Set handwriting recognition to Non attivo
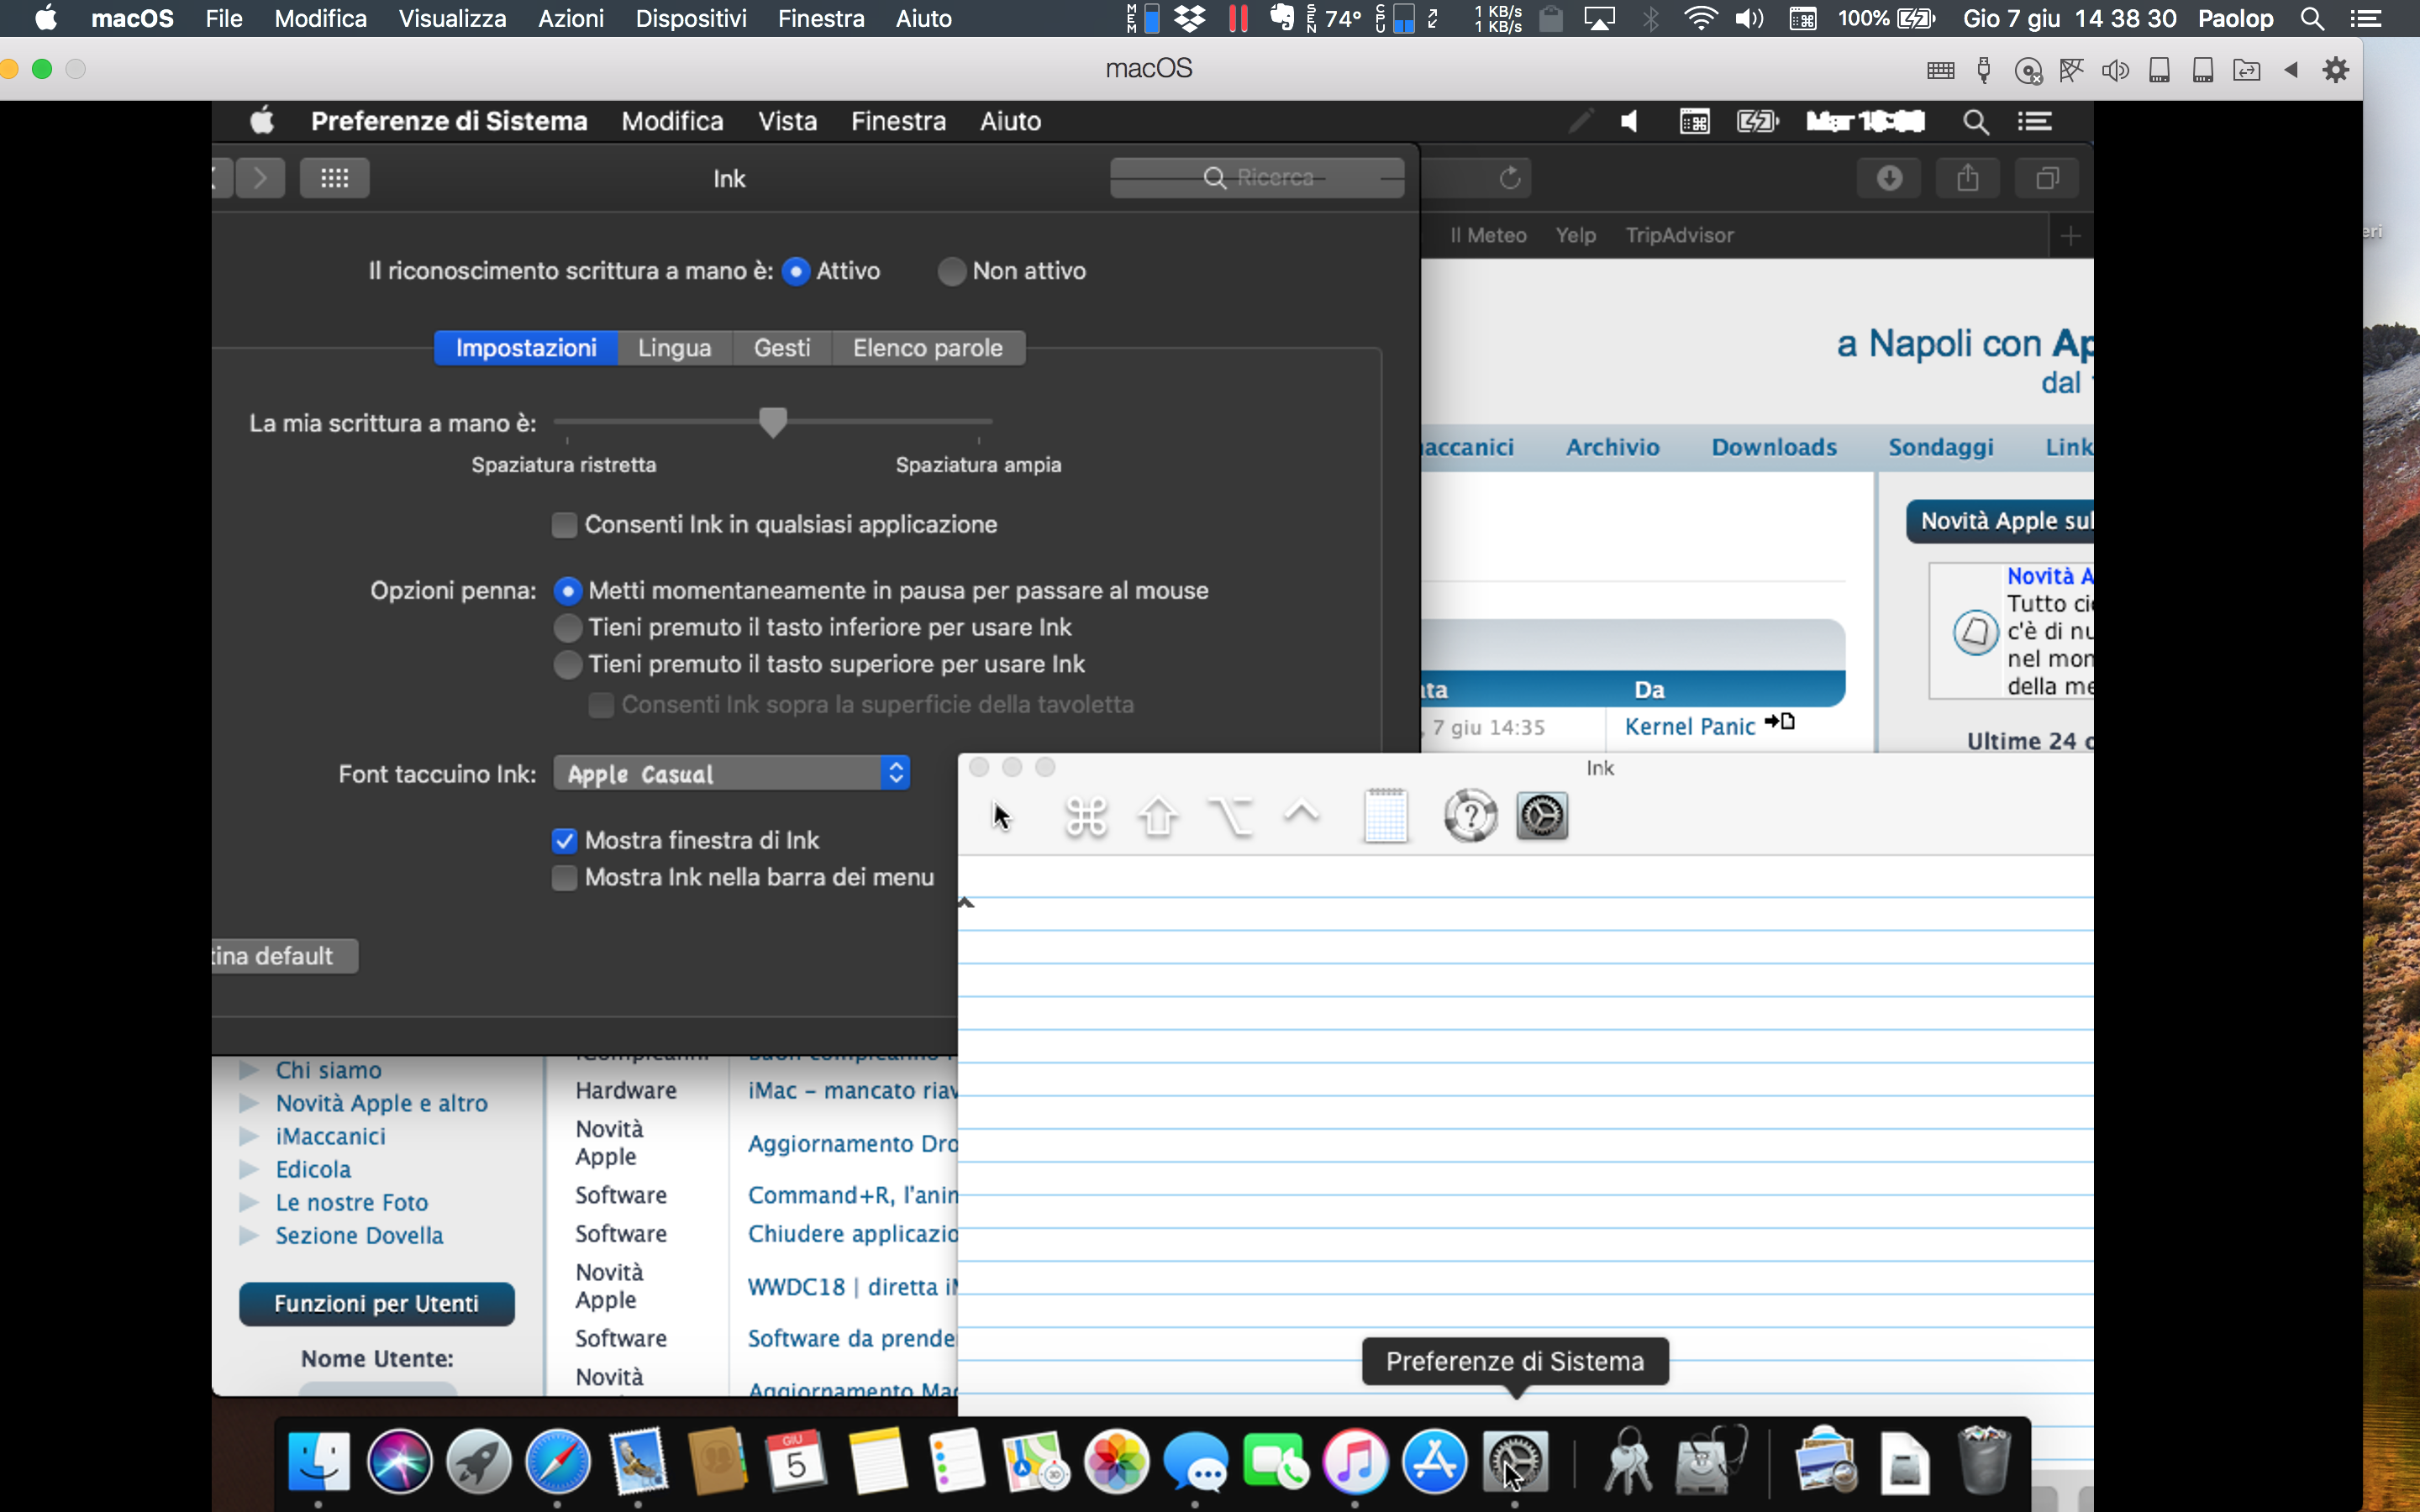 951,271
